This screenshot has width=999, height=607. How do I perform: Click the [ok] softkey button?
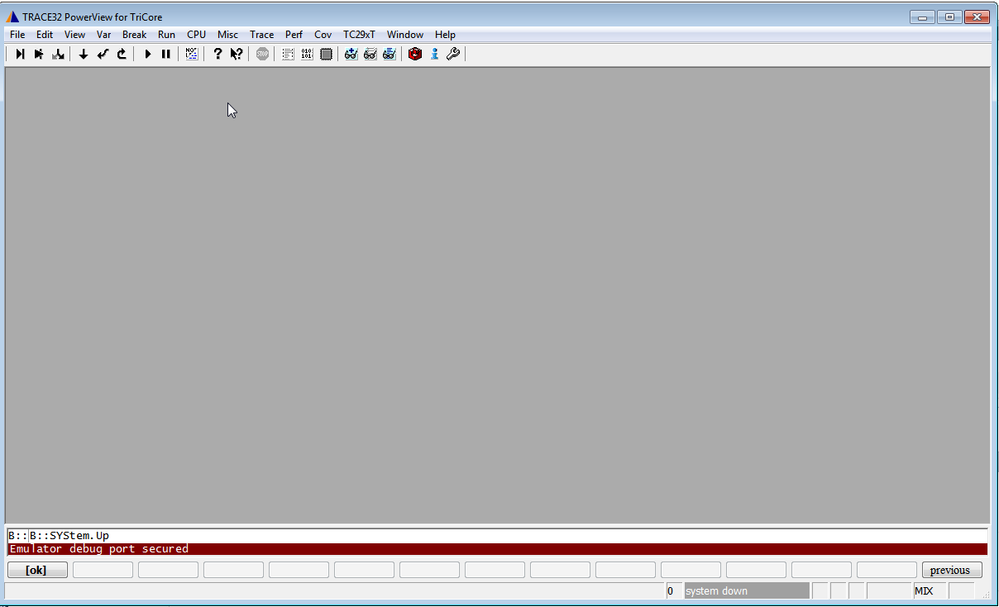[x=37, y=570]
